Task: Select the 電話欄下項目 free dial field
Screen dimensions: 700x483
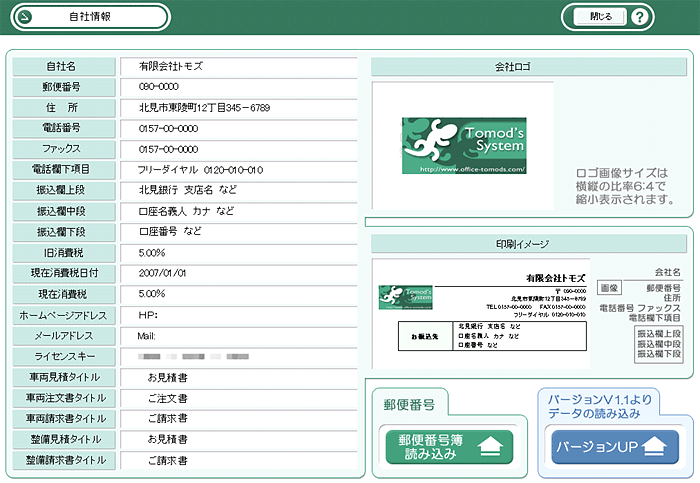Action: [x=238, y=170]
